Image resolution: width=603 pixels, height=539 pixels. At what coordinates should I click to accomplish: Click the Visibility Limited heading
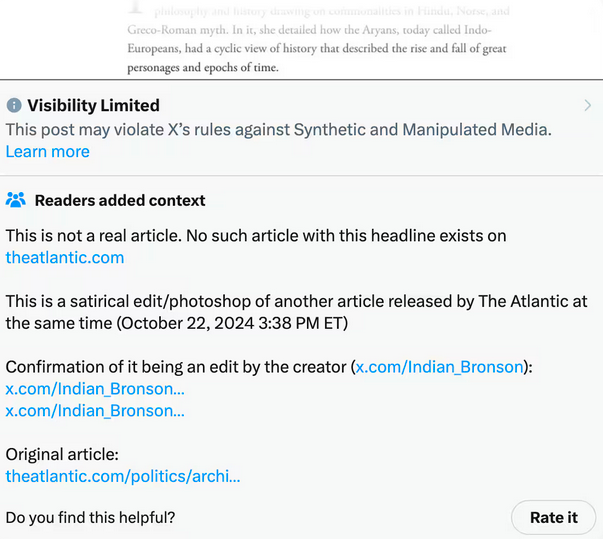pyautogui.click(x=93, y=105)
